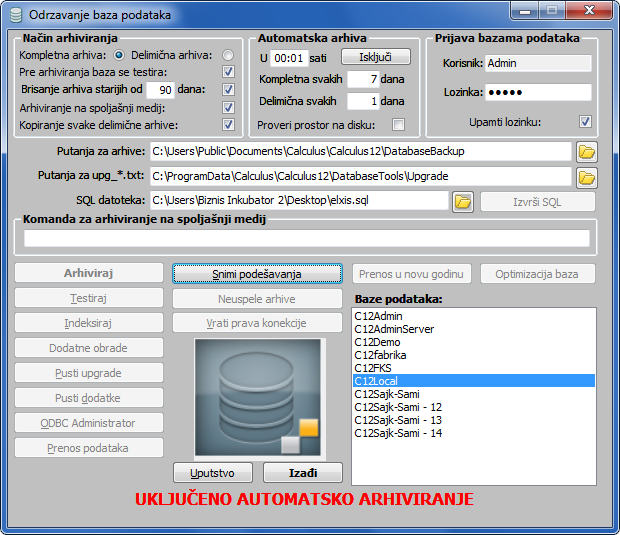Viewport: 620px width, 535px height.
Task: Click the title bar database icon
Action: 16,15
